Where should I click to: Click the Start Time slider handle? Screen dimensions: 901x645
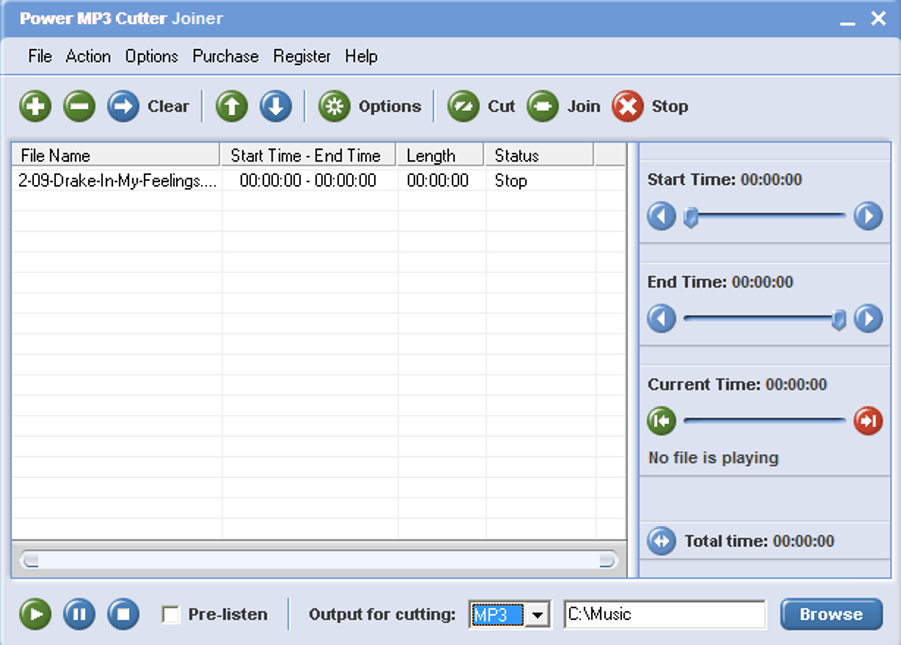tap(690, 217)
